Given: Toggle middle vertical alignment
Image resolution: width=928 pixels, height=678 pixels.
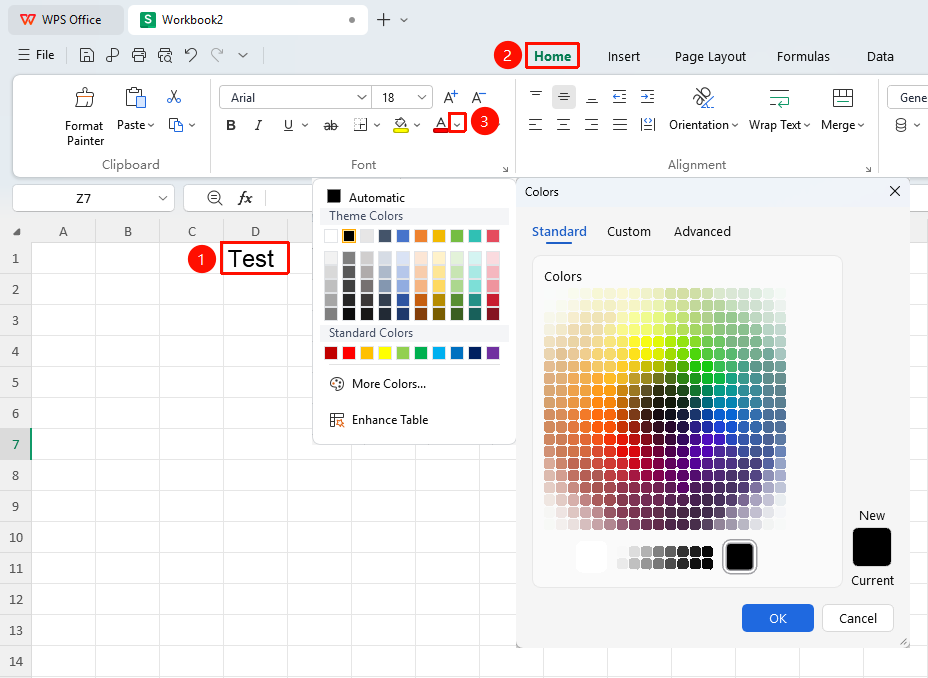Looking at the screenshot, I should 563,97.
